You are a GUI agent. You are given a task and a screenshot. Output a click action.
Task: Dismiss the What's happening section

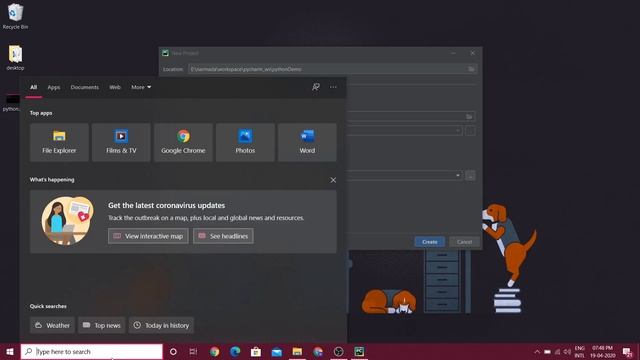(333, 180)
